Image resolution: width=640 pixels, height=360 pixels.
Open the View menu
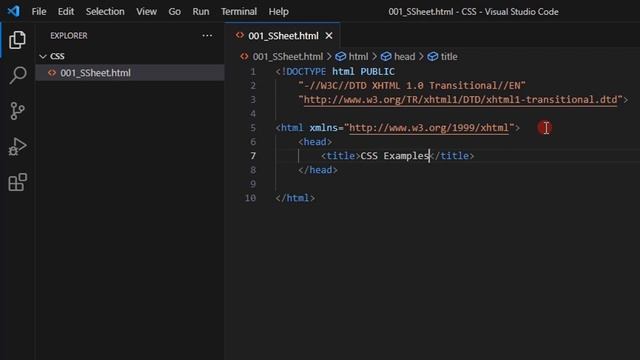tap(146, 11)
